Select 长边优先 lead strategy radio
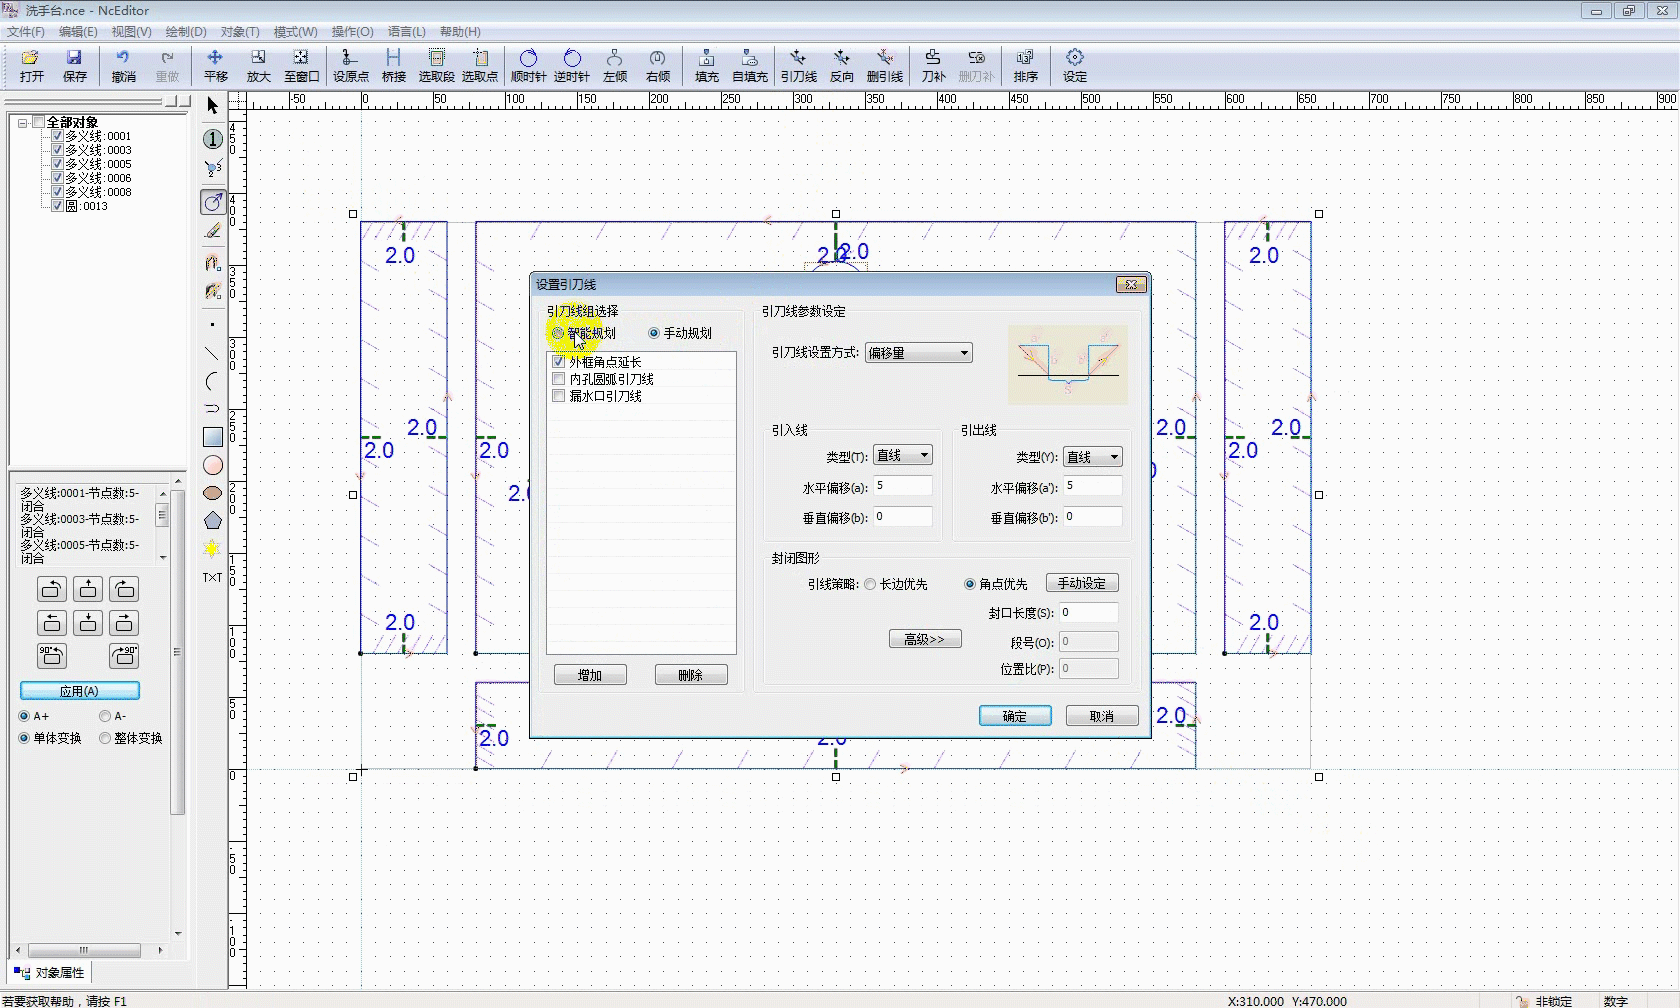Image resolution: width=1680 pixels, height=1008 pixels. pyautogui.click(x=870, y=584)
